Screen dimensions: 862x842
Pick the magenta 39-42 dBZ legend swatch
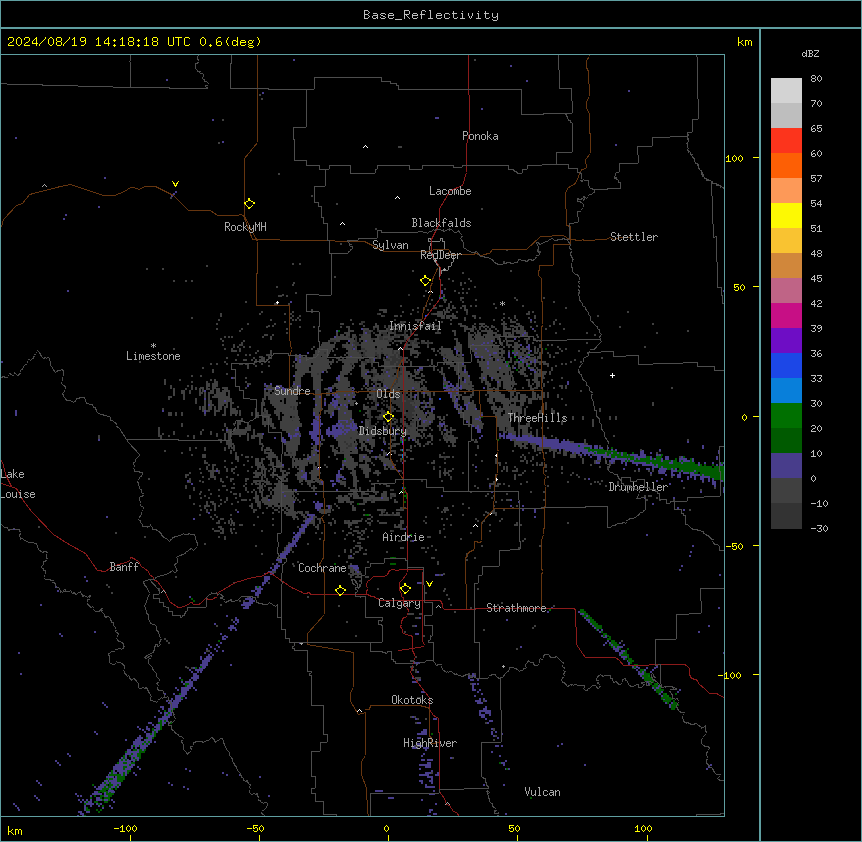[786, 315]
